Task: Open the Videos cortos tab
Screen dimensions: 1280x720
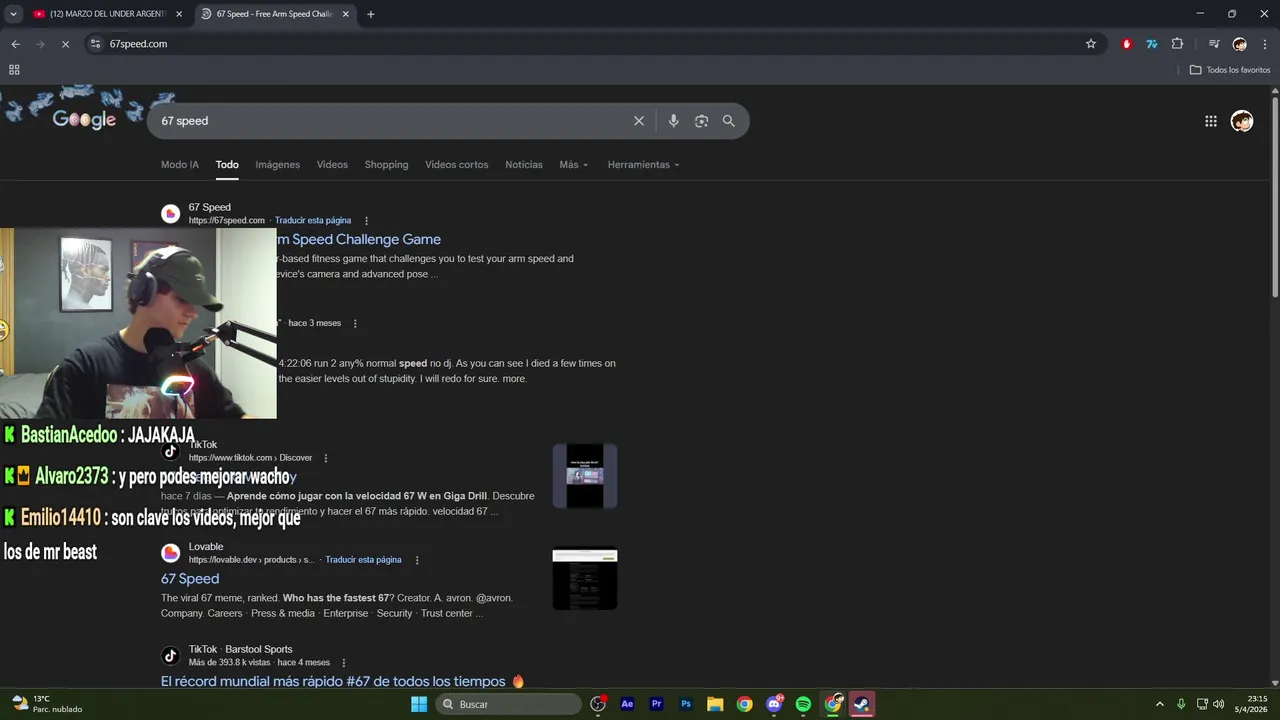Action: click(x=457, y=165)
